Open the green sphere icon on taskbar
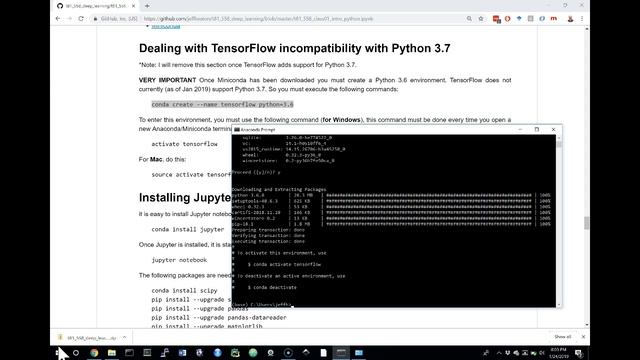 tap(253, 353)
